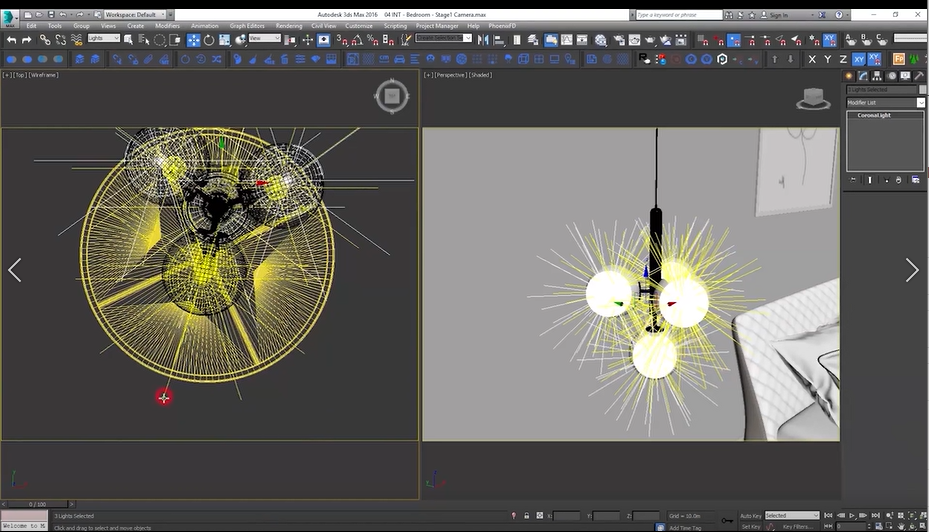Viewport: 929px width, 532px height.
Task: Toggle the 3D Snaps button
Action: coord(342,40)
